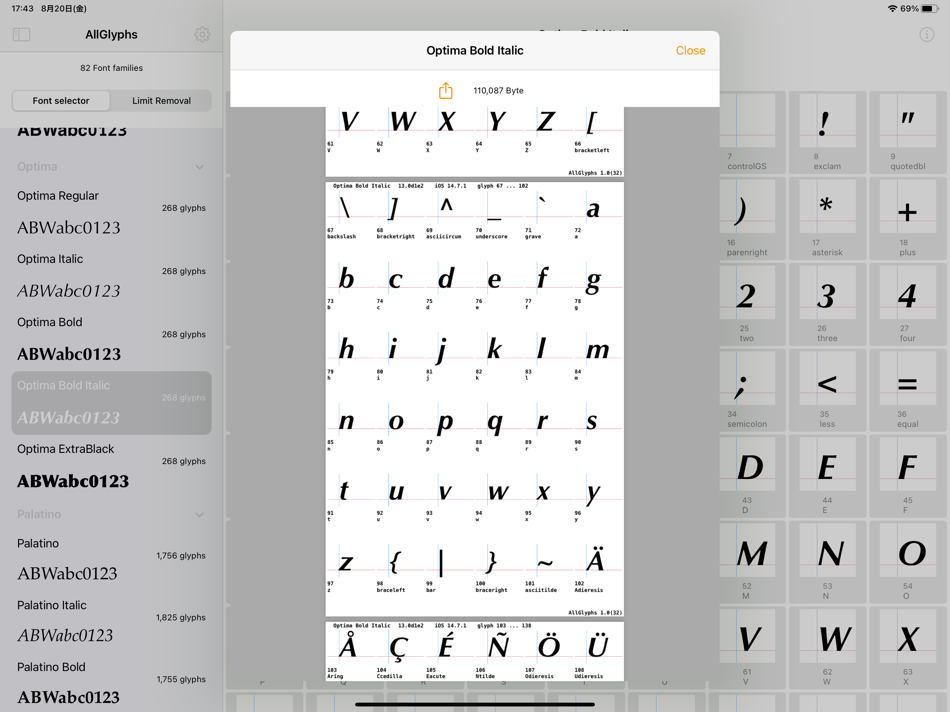Viewport: 950px width, 712px height.
Task: Click the 110,087 Byte file size text
Action: 498,90
